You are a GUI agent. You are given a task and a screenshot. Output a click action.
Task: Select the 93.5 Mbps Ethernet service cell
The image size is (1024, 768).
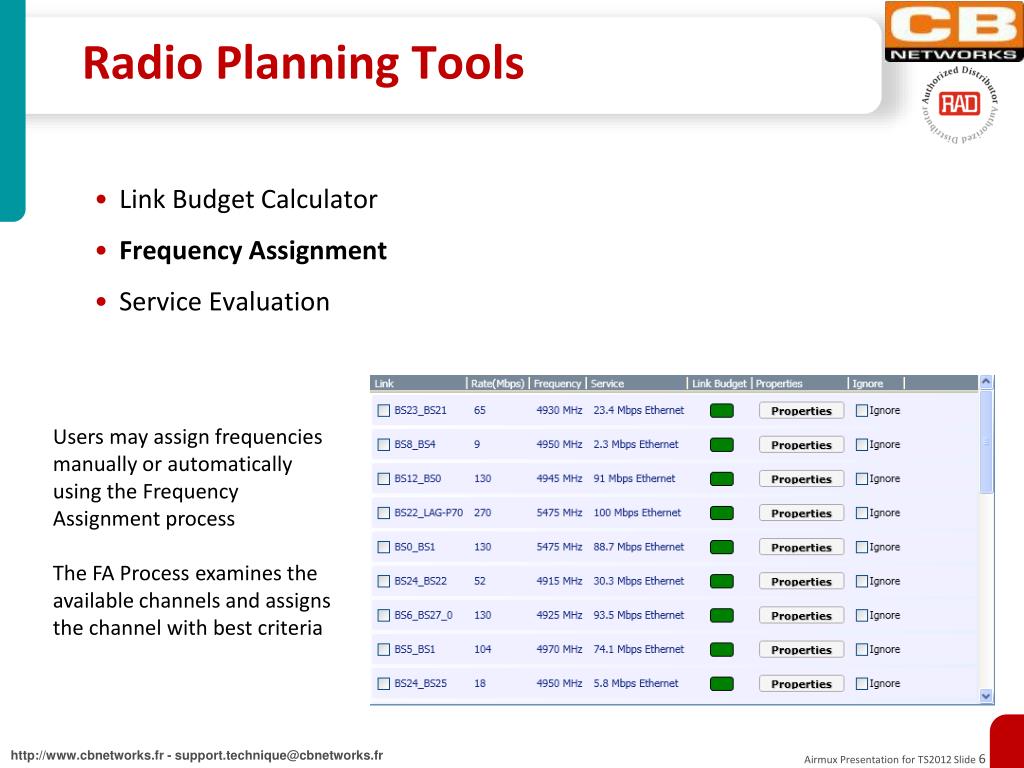click(639, 615)
